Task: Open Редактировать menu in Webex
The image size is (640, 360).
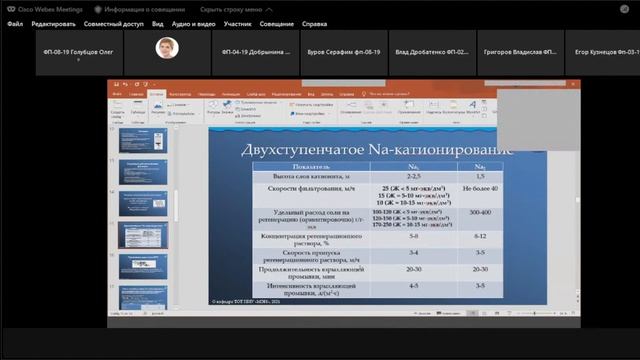Action: (x=53, y=24)
